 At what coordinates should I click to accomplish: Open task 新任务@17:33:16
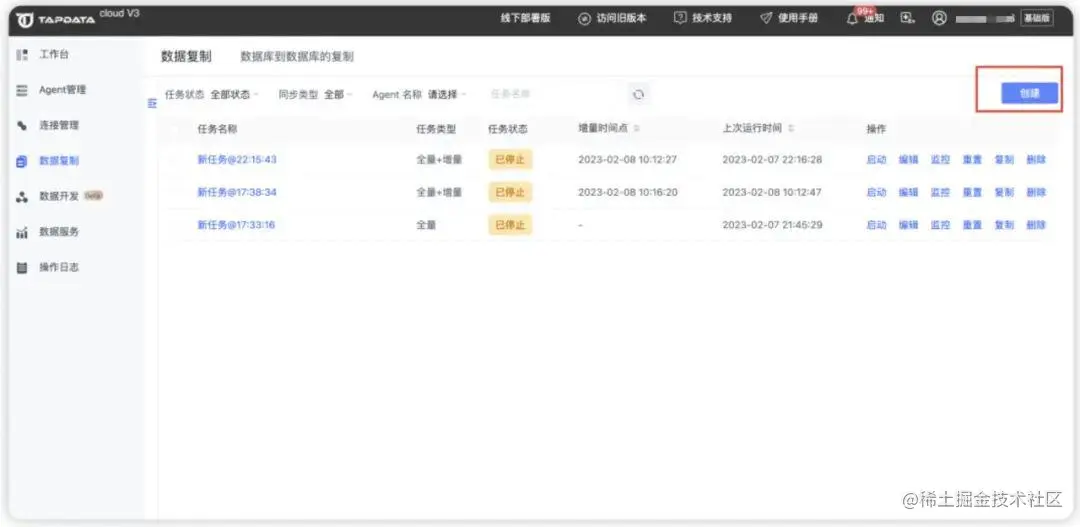(x=236, y=225)
